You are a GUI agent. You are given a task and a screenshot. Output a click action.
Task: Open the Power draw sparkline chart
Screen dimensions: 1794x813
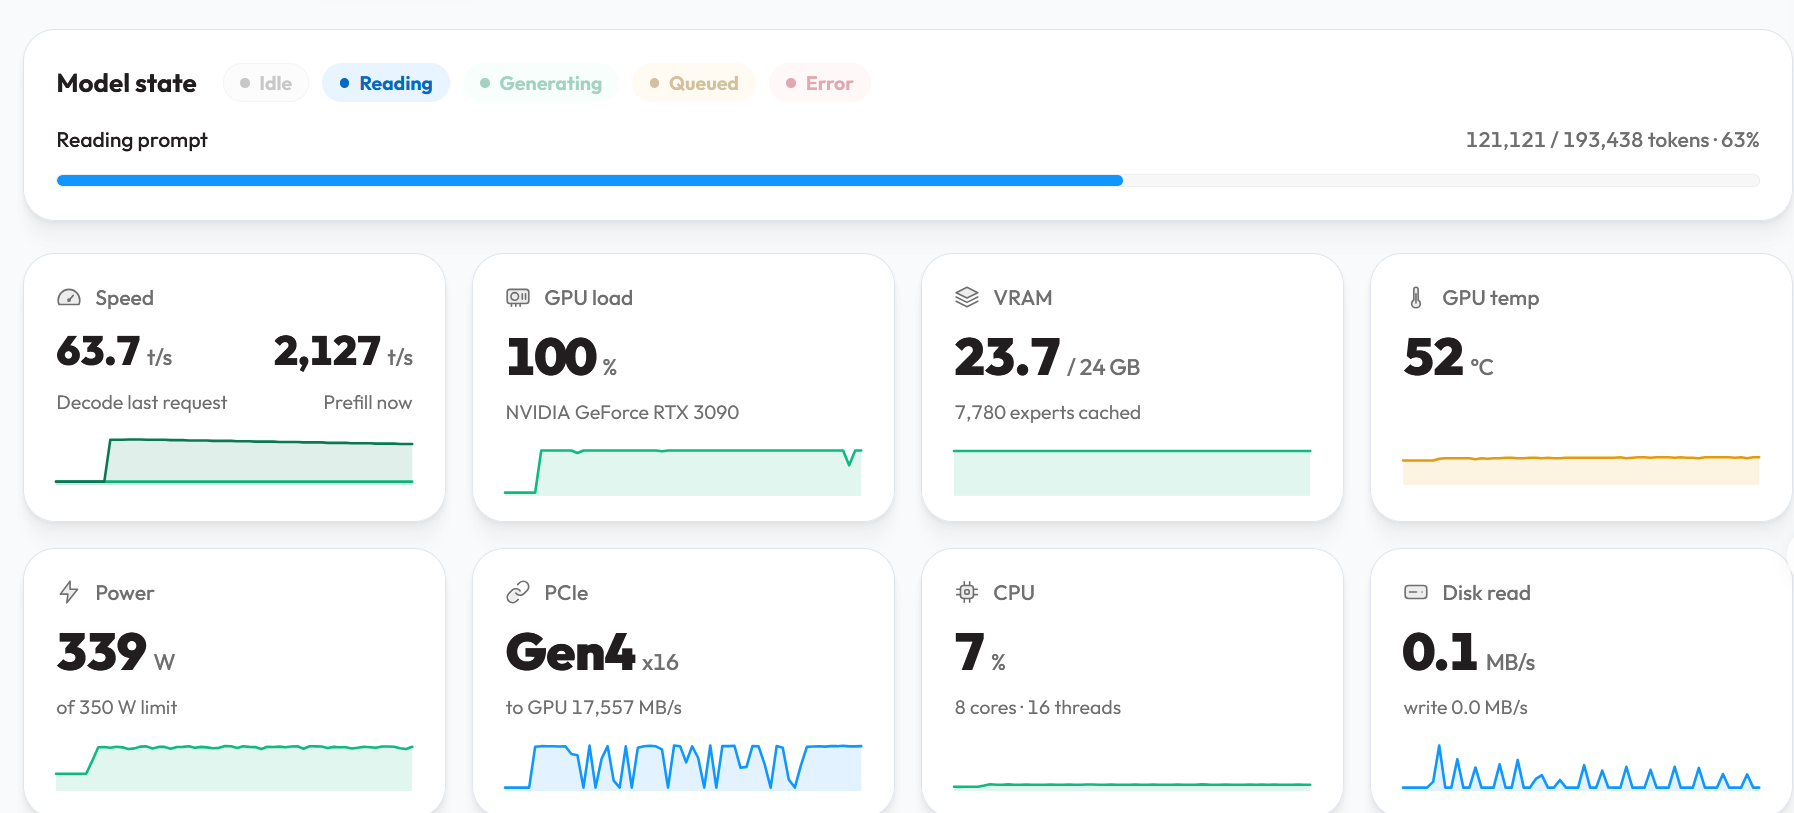(x=234, y=766)
